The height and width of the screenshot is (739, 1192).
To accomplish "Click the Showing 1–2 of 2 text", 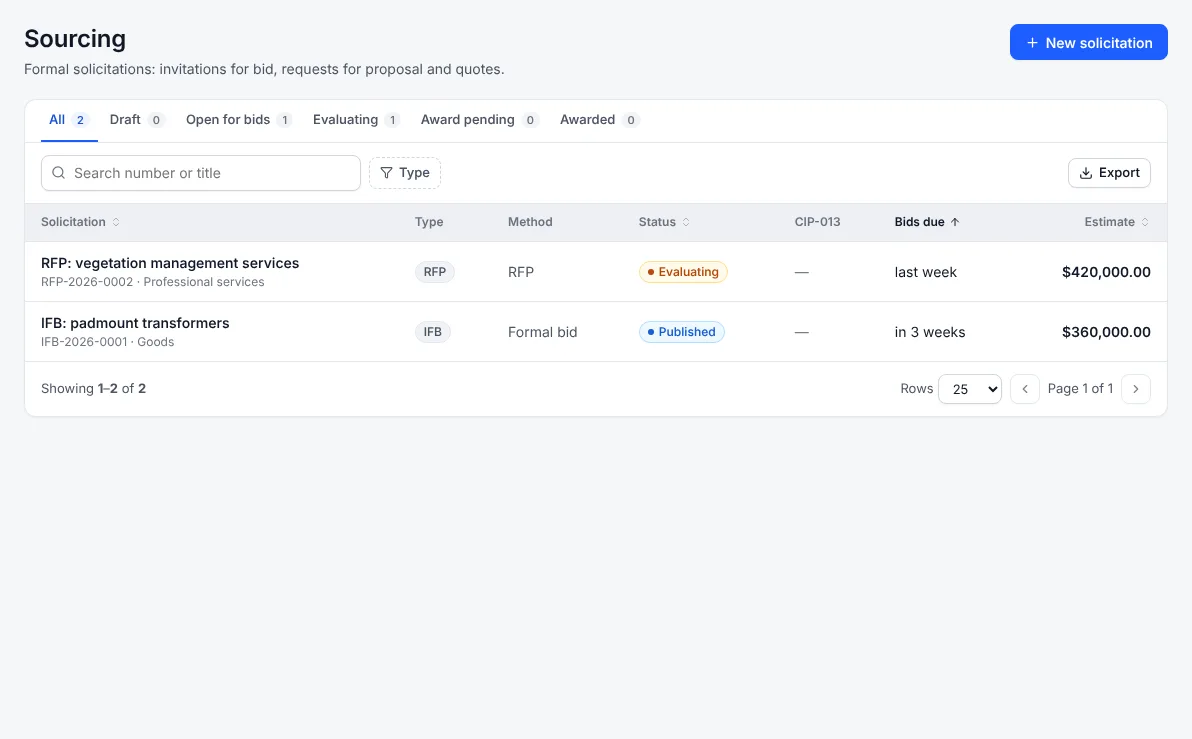I will (94, 389).
